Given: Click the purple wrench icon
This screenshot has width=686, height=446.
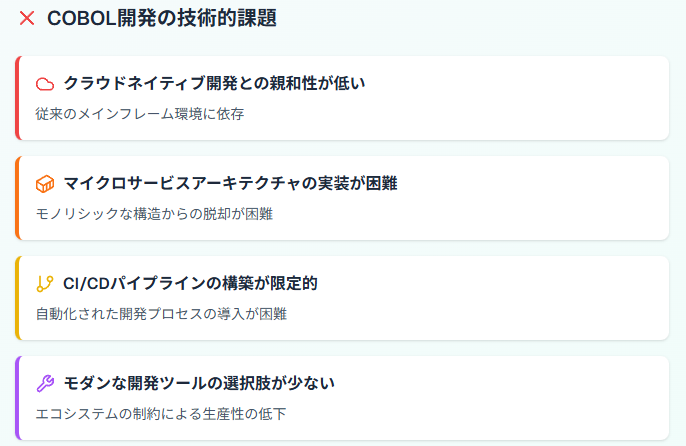Looking at the screenshot, I should click(x=45, y=384).
